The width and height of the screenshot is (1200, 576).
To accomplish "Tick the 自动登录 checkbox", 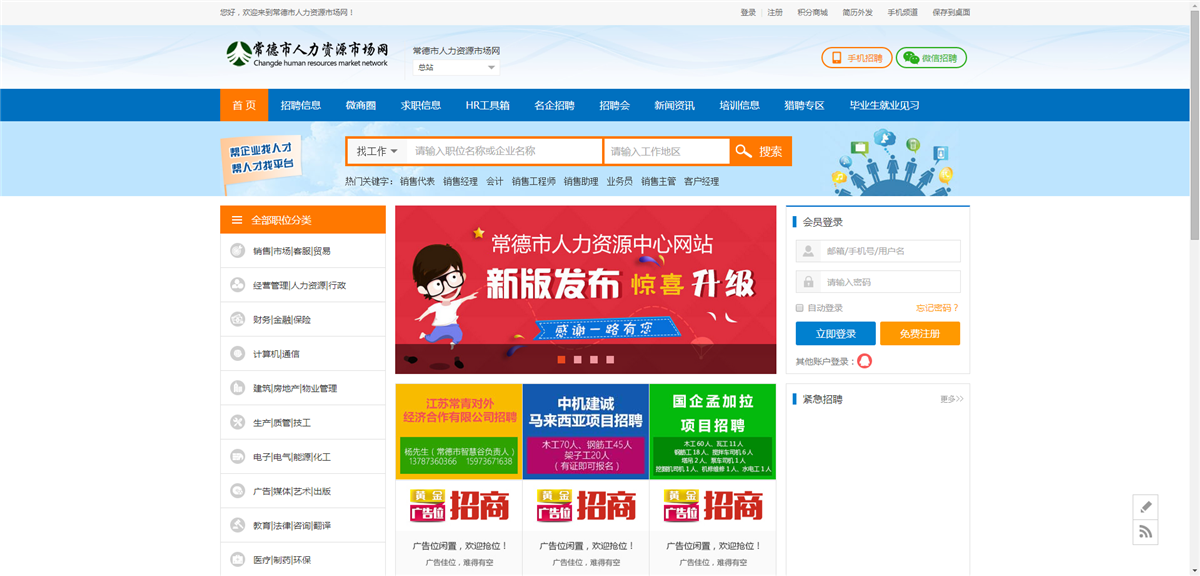I will click(800, 308).
